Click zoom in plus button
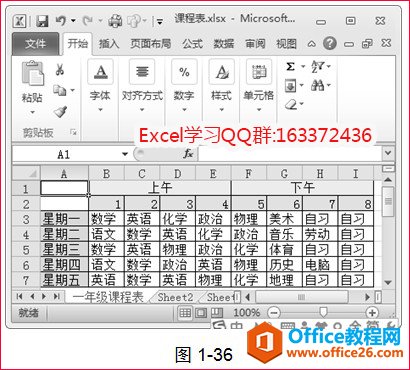The width and height of the screenshot is (410, 370). 372,313
